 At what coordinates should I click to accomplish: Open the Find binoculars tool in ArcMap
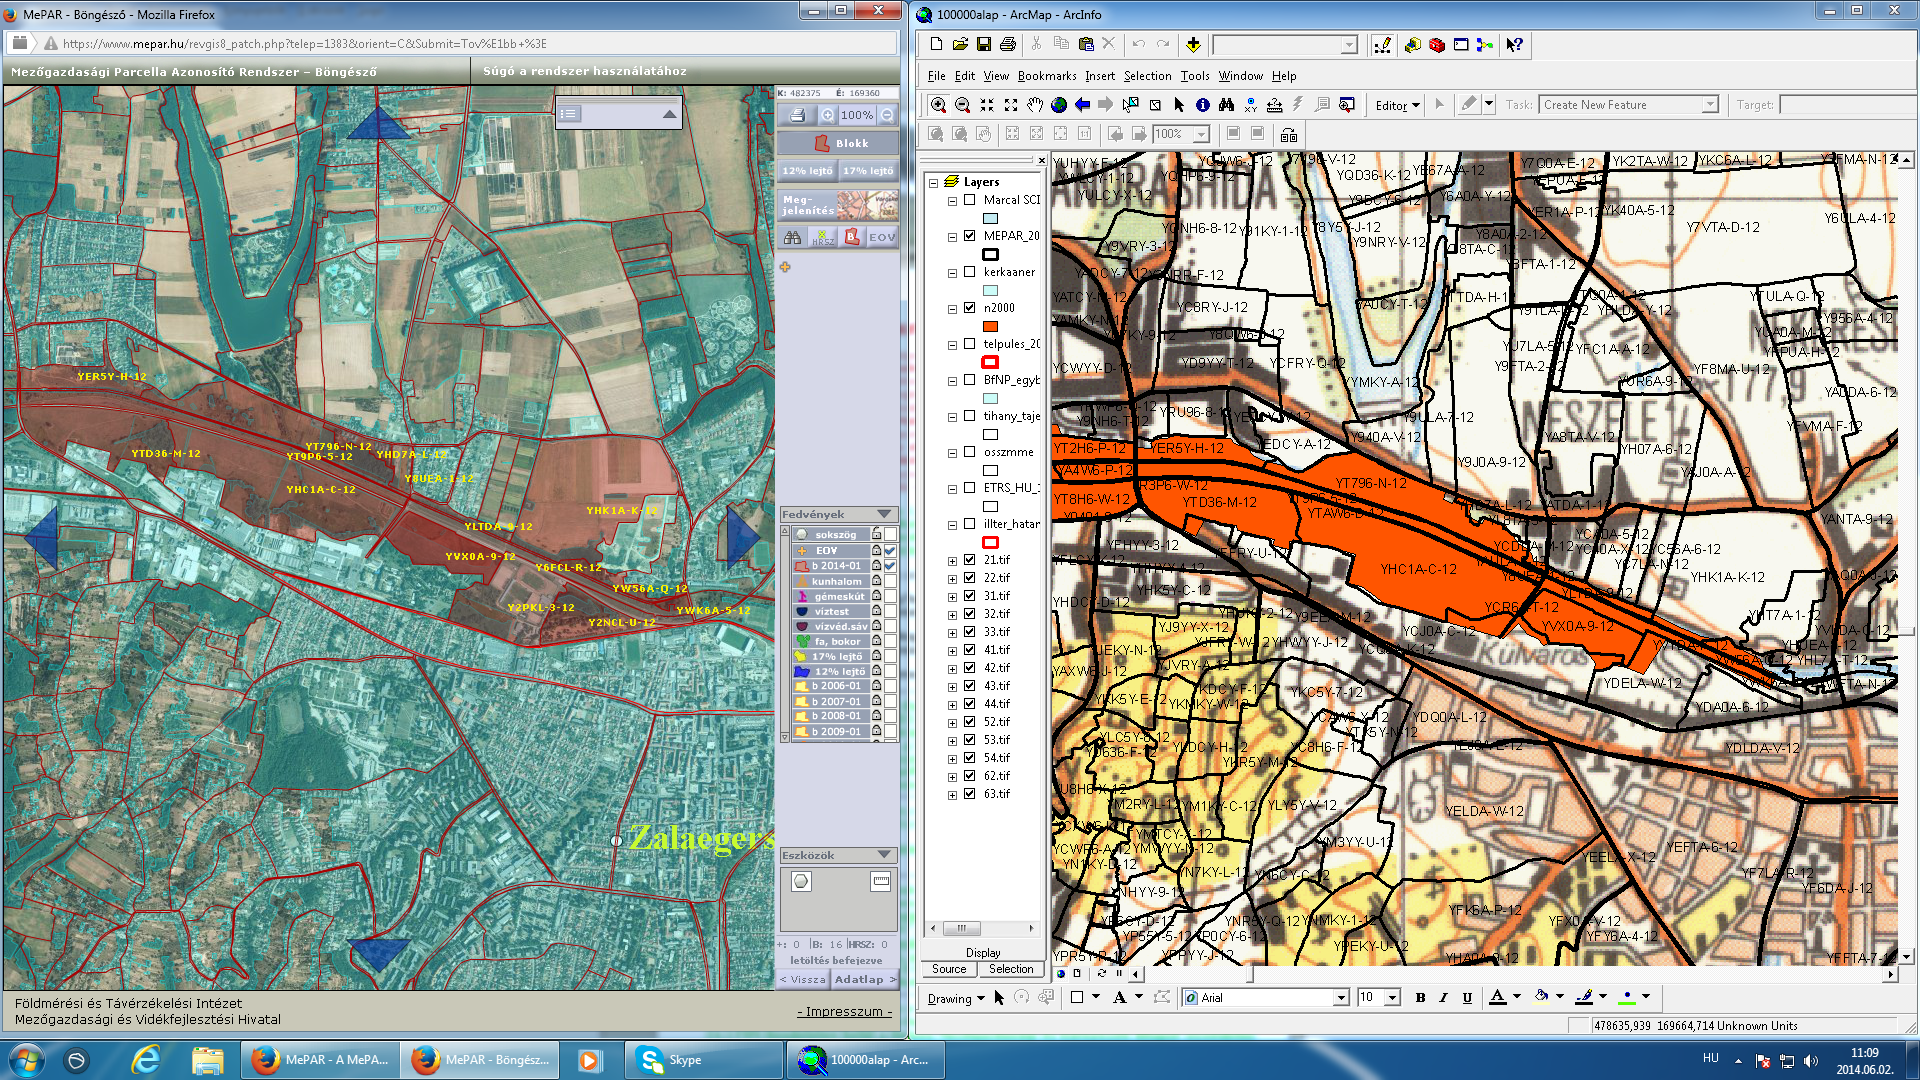(1227, 105)
